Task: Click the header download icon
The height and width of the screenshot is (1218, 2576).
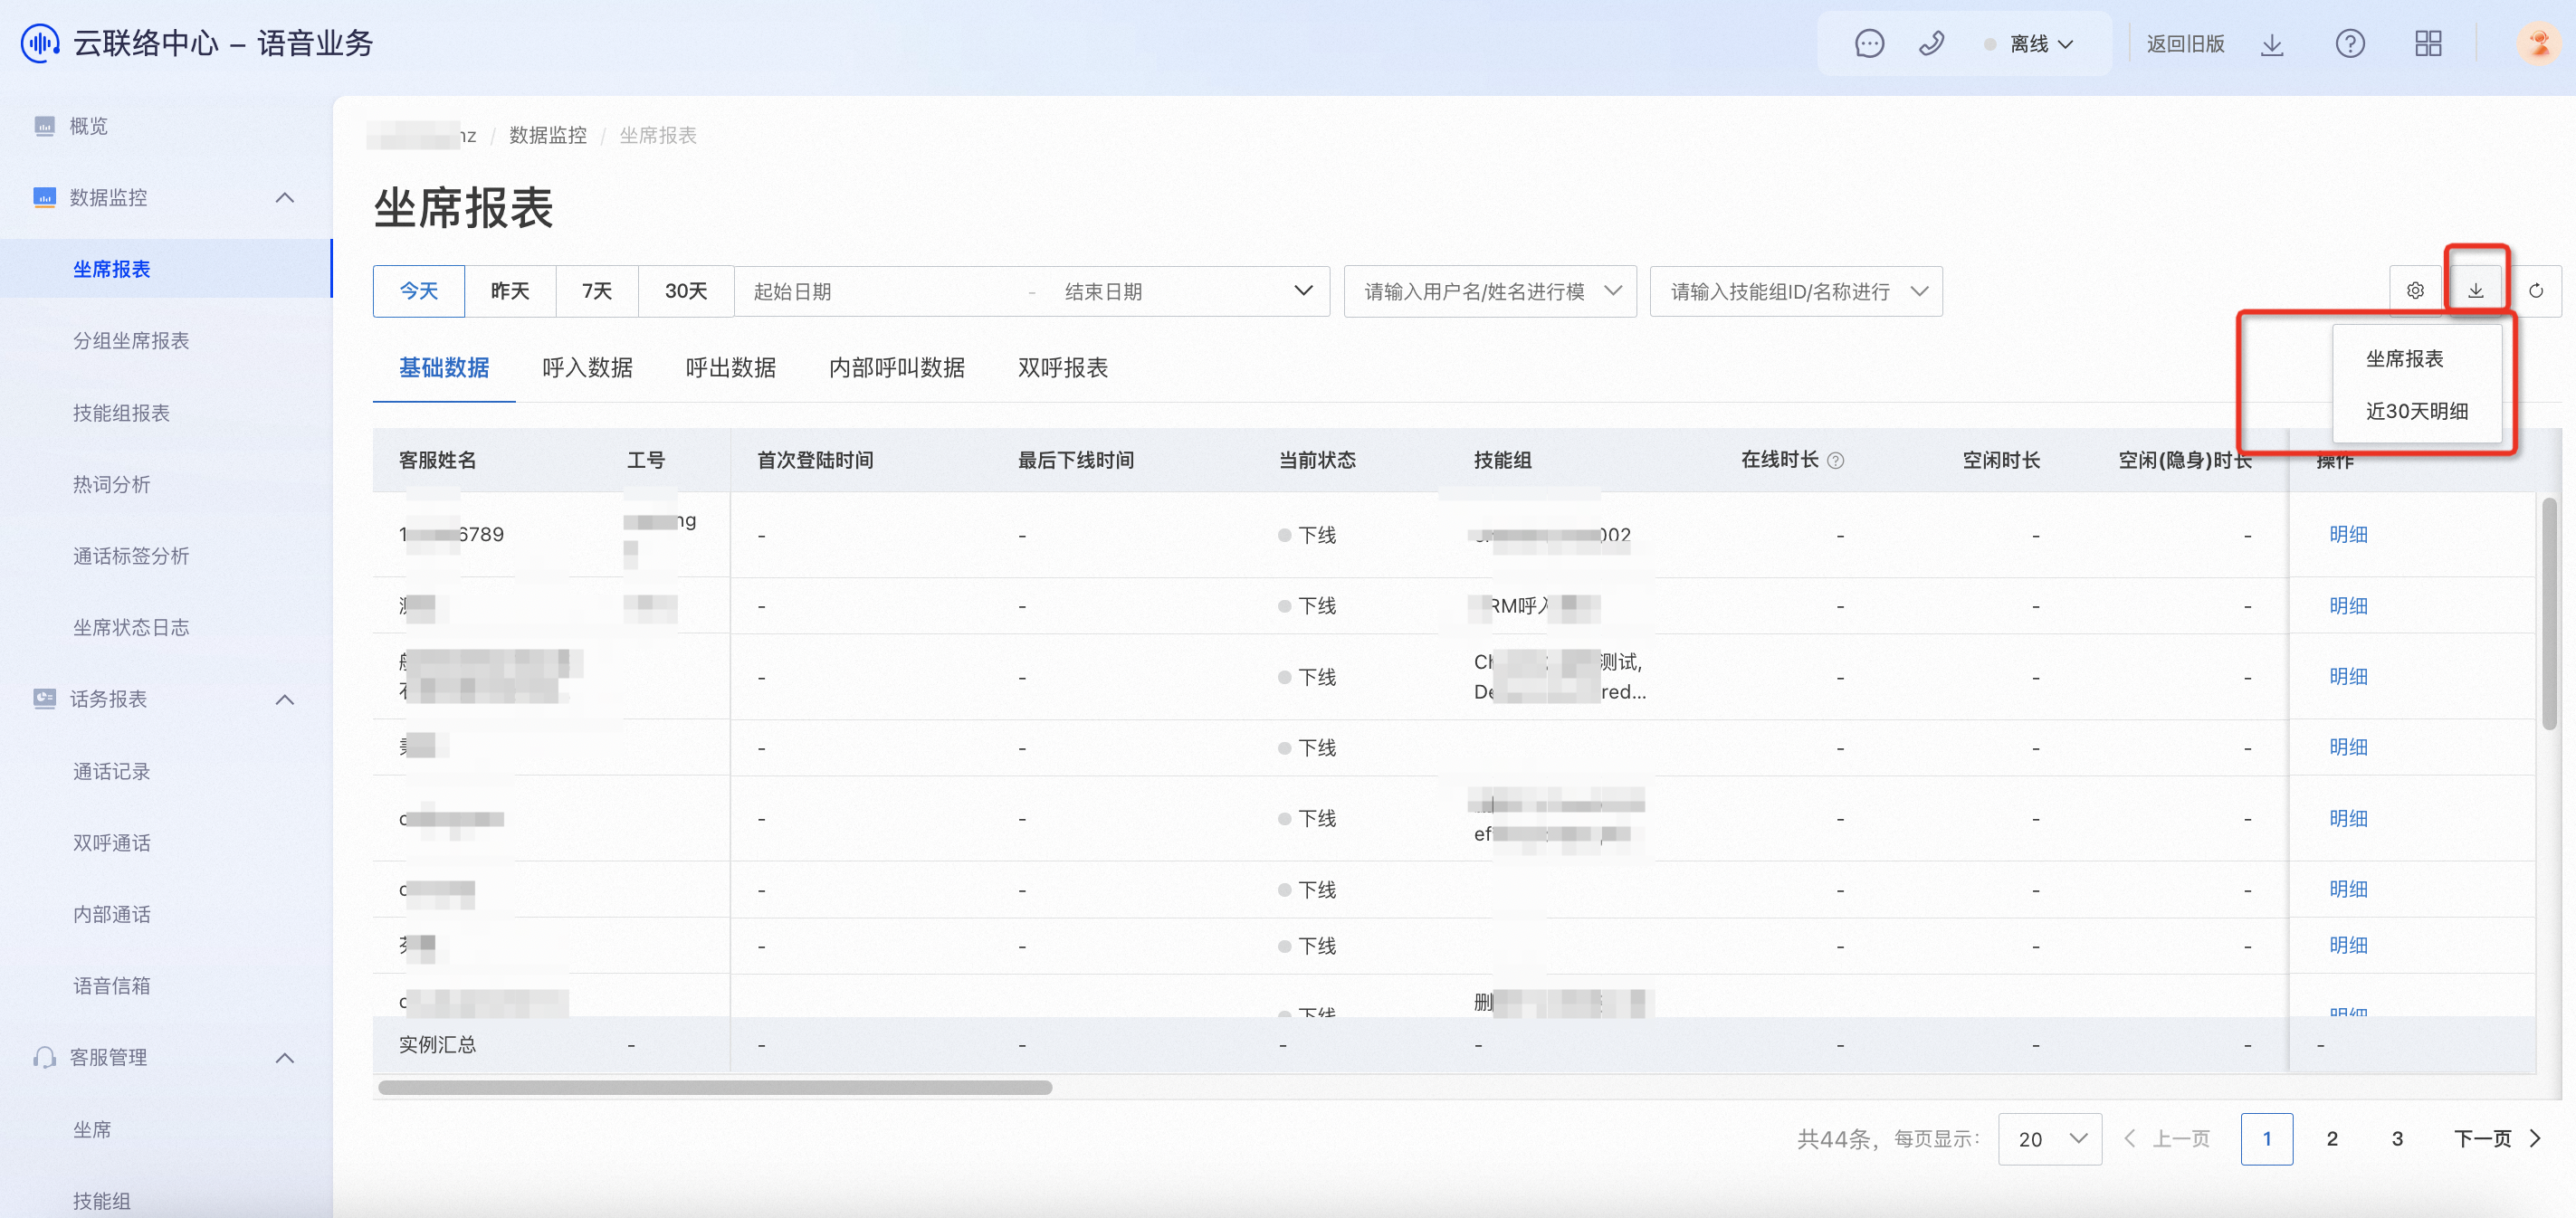Action: click(x=2272, y=44)
